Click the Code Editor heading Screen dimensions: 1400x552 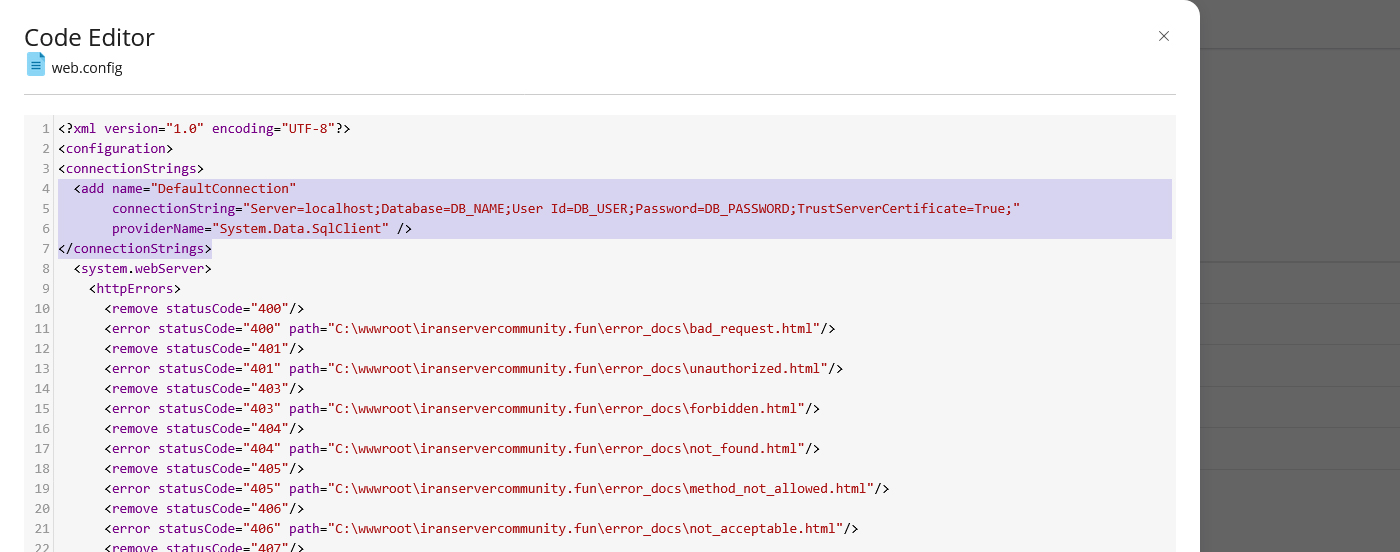pyautogui.click(x=89, y=38)
